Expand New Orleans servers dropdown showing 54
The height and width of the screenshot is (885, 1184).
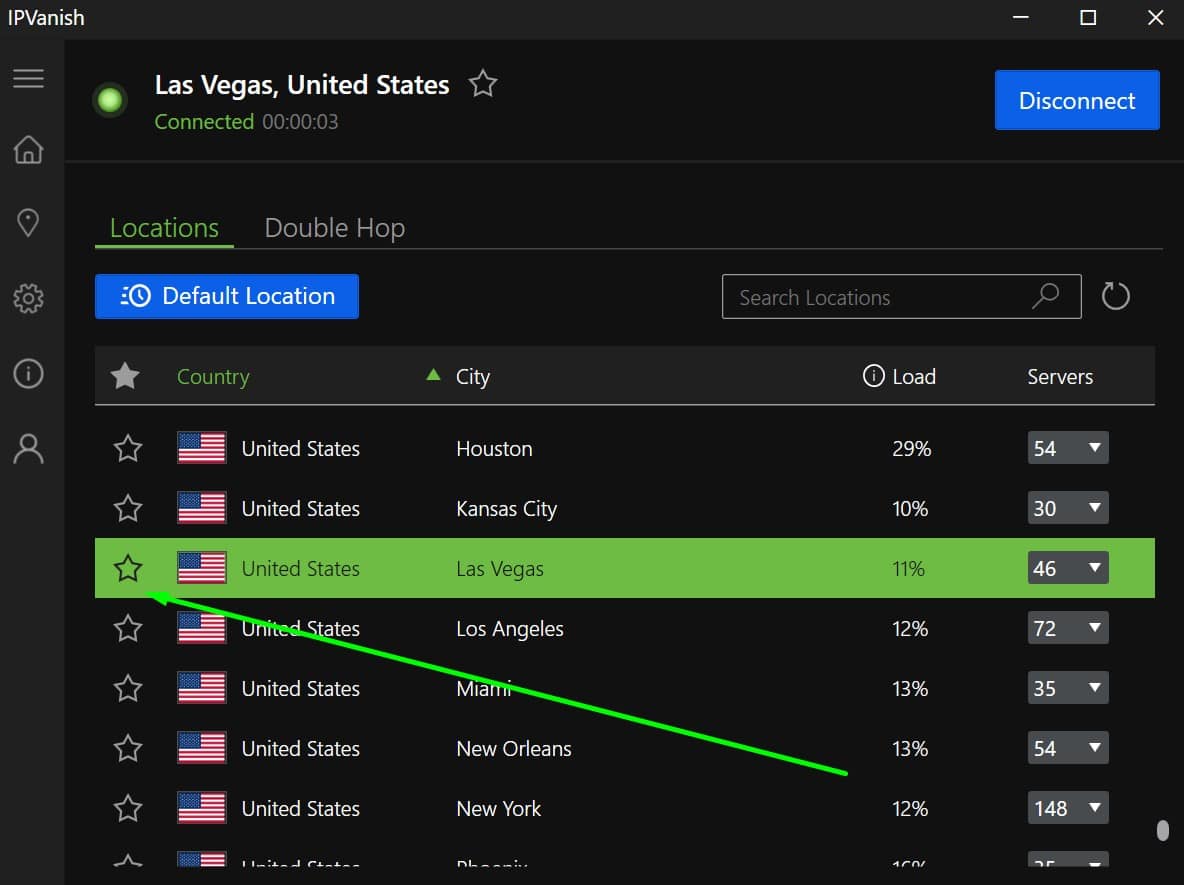coord(1068,748)
